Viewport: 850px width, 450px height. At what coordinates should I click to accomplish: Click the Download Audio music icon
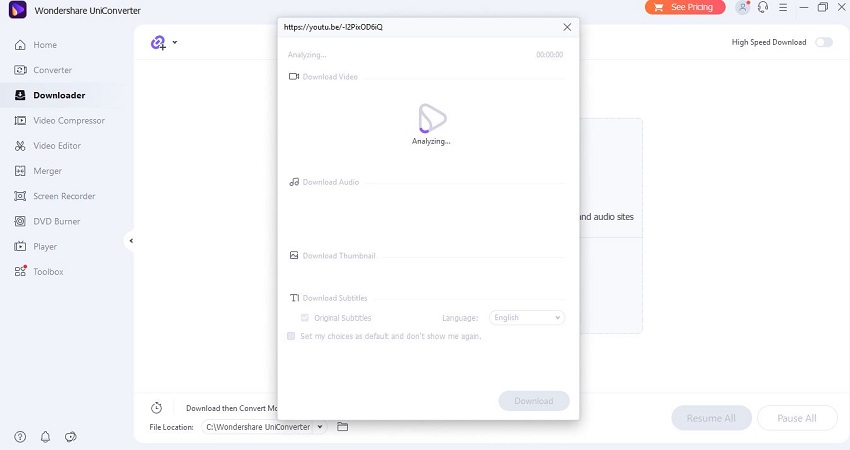294,182
